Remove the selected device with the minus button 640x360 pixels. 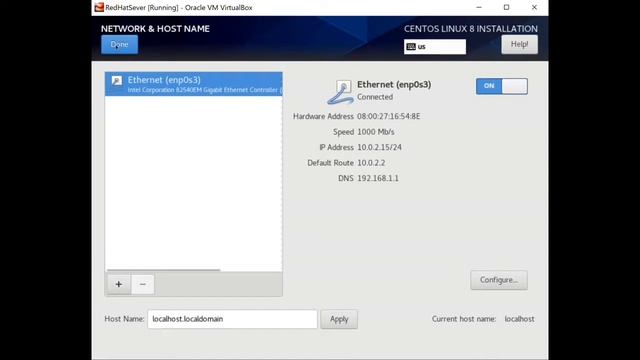142,284
